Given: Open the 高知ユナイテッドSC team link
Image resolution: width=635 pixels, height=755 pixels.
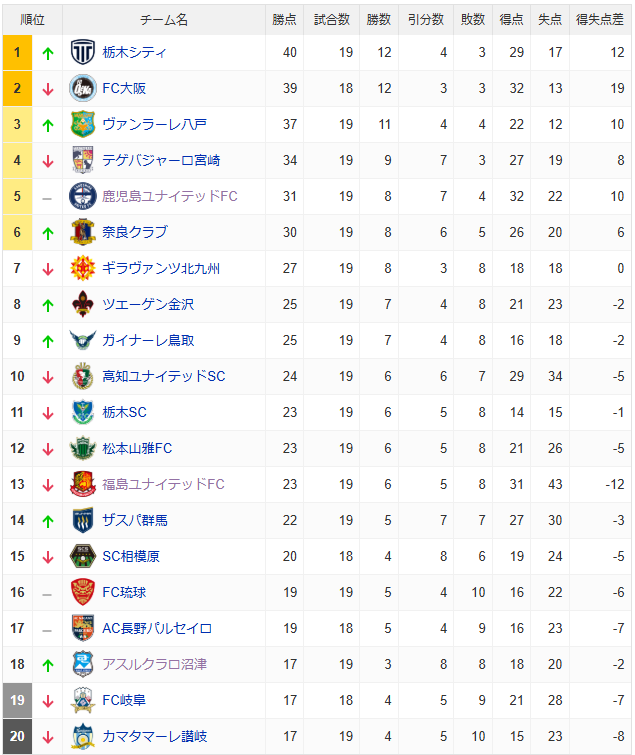Looking at the screenshot, I should 164,377.
